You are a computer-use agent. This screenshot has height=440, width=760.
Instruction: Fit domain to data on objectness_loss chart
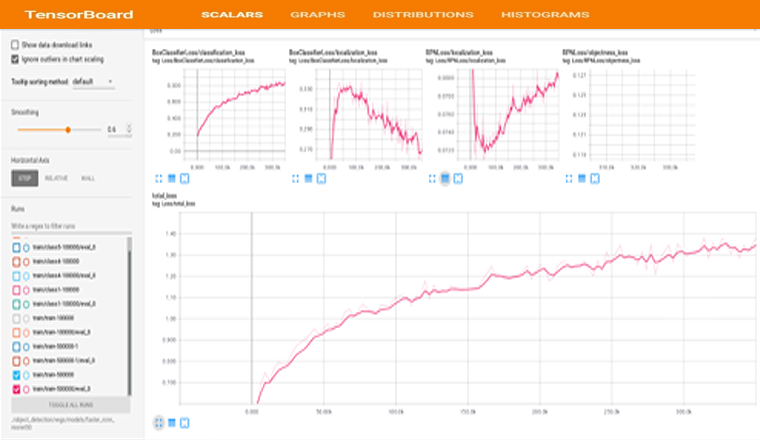tap(592, 178)
